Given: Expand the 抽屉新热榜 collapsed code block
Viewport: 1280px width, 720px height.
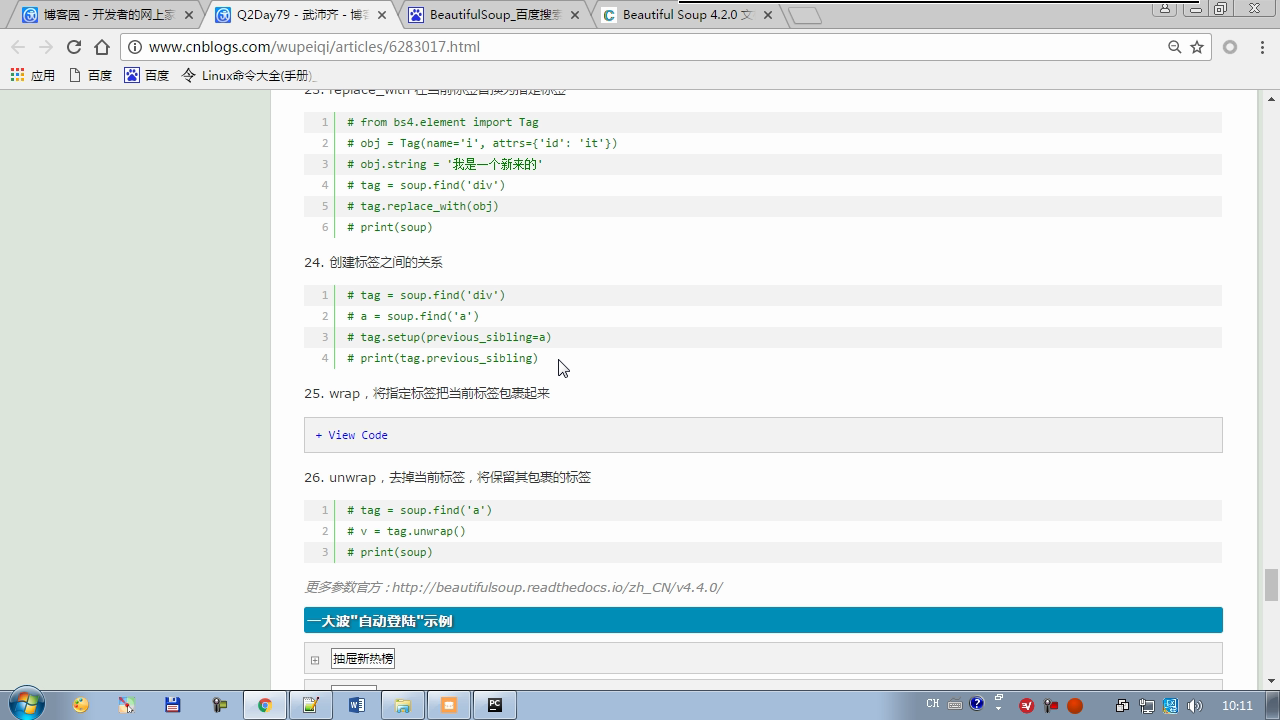Looking at the screenshot, I should point(315,659).
